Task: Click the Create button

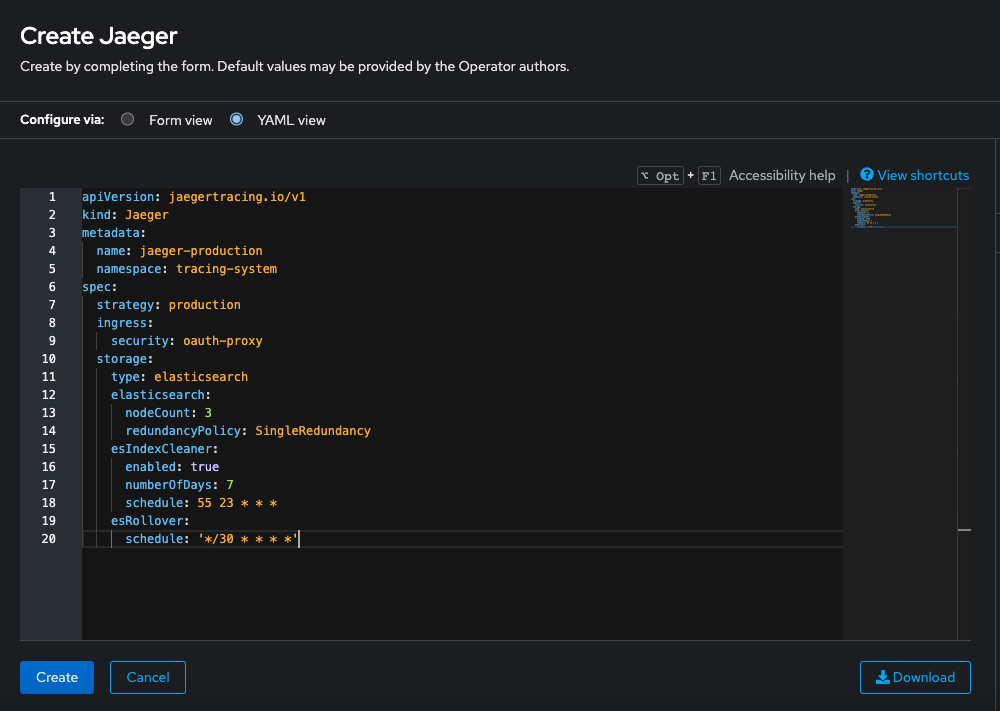Action: coord(57,677)
